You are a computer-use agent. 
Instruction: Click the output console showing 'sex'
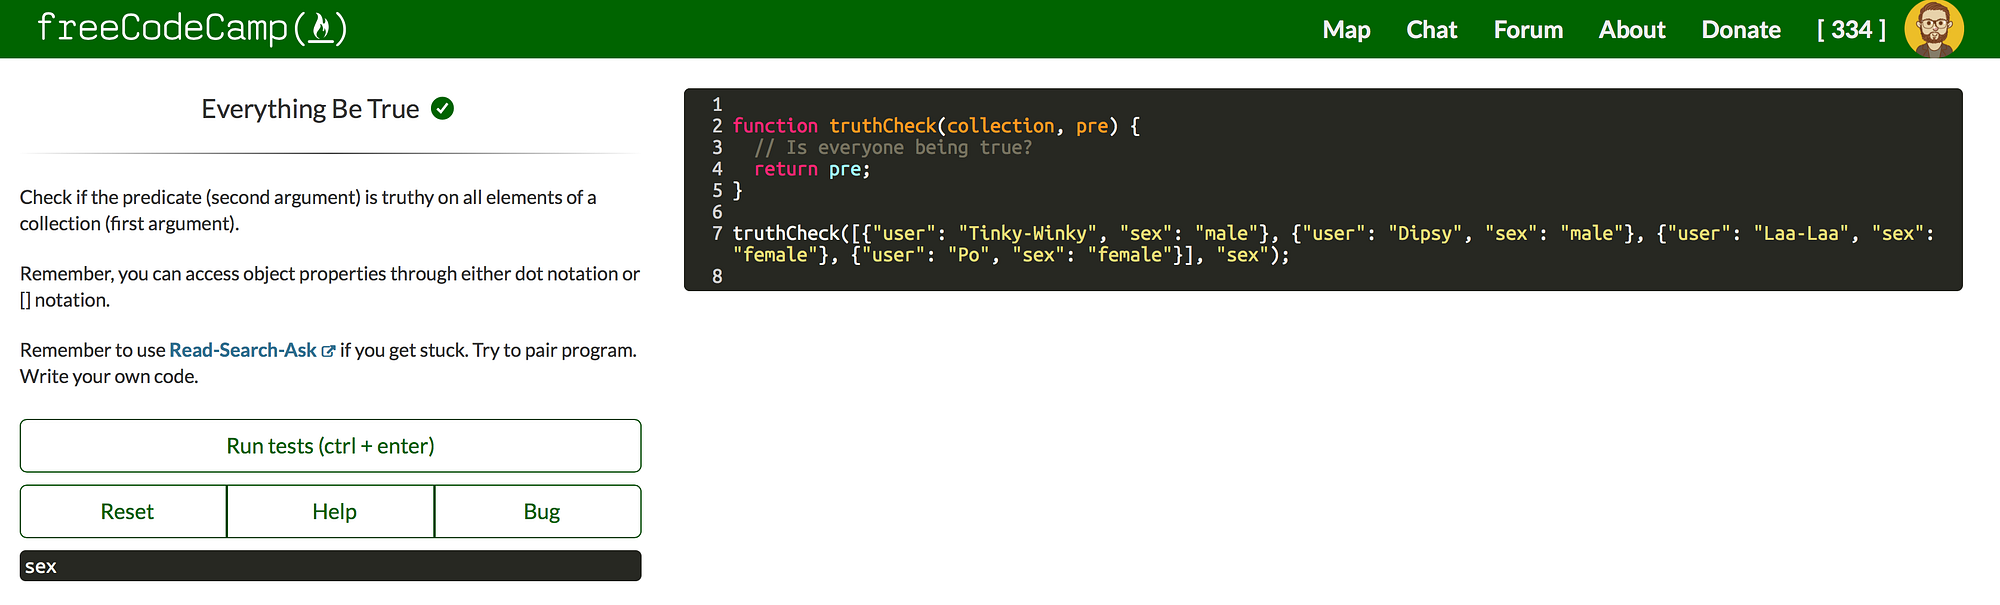pos(330,566)
